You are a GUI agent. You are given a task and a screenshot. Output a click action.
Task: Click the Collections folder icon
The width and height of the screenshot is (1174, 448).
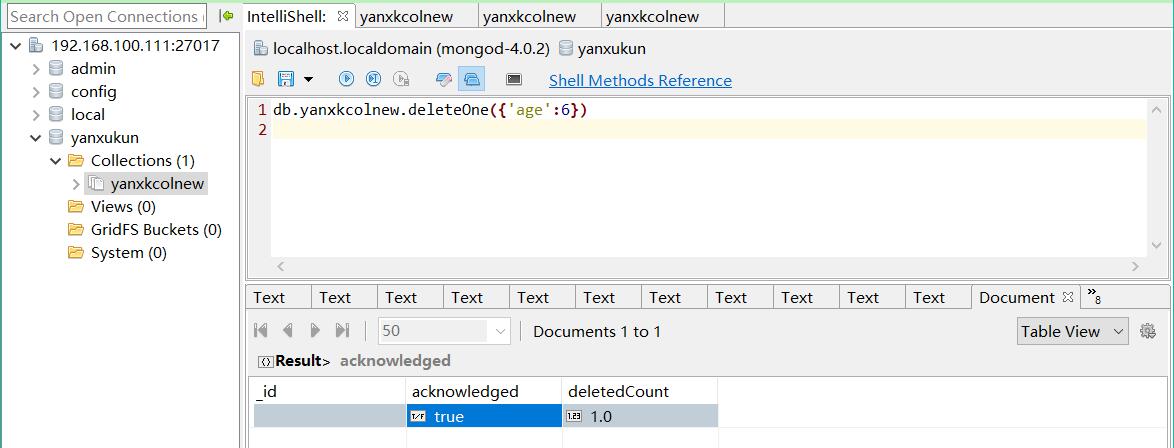pyautogui.click(x=76, y=160)
